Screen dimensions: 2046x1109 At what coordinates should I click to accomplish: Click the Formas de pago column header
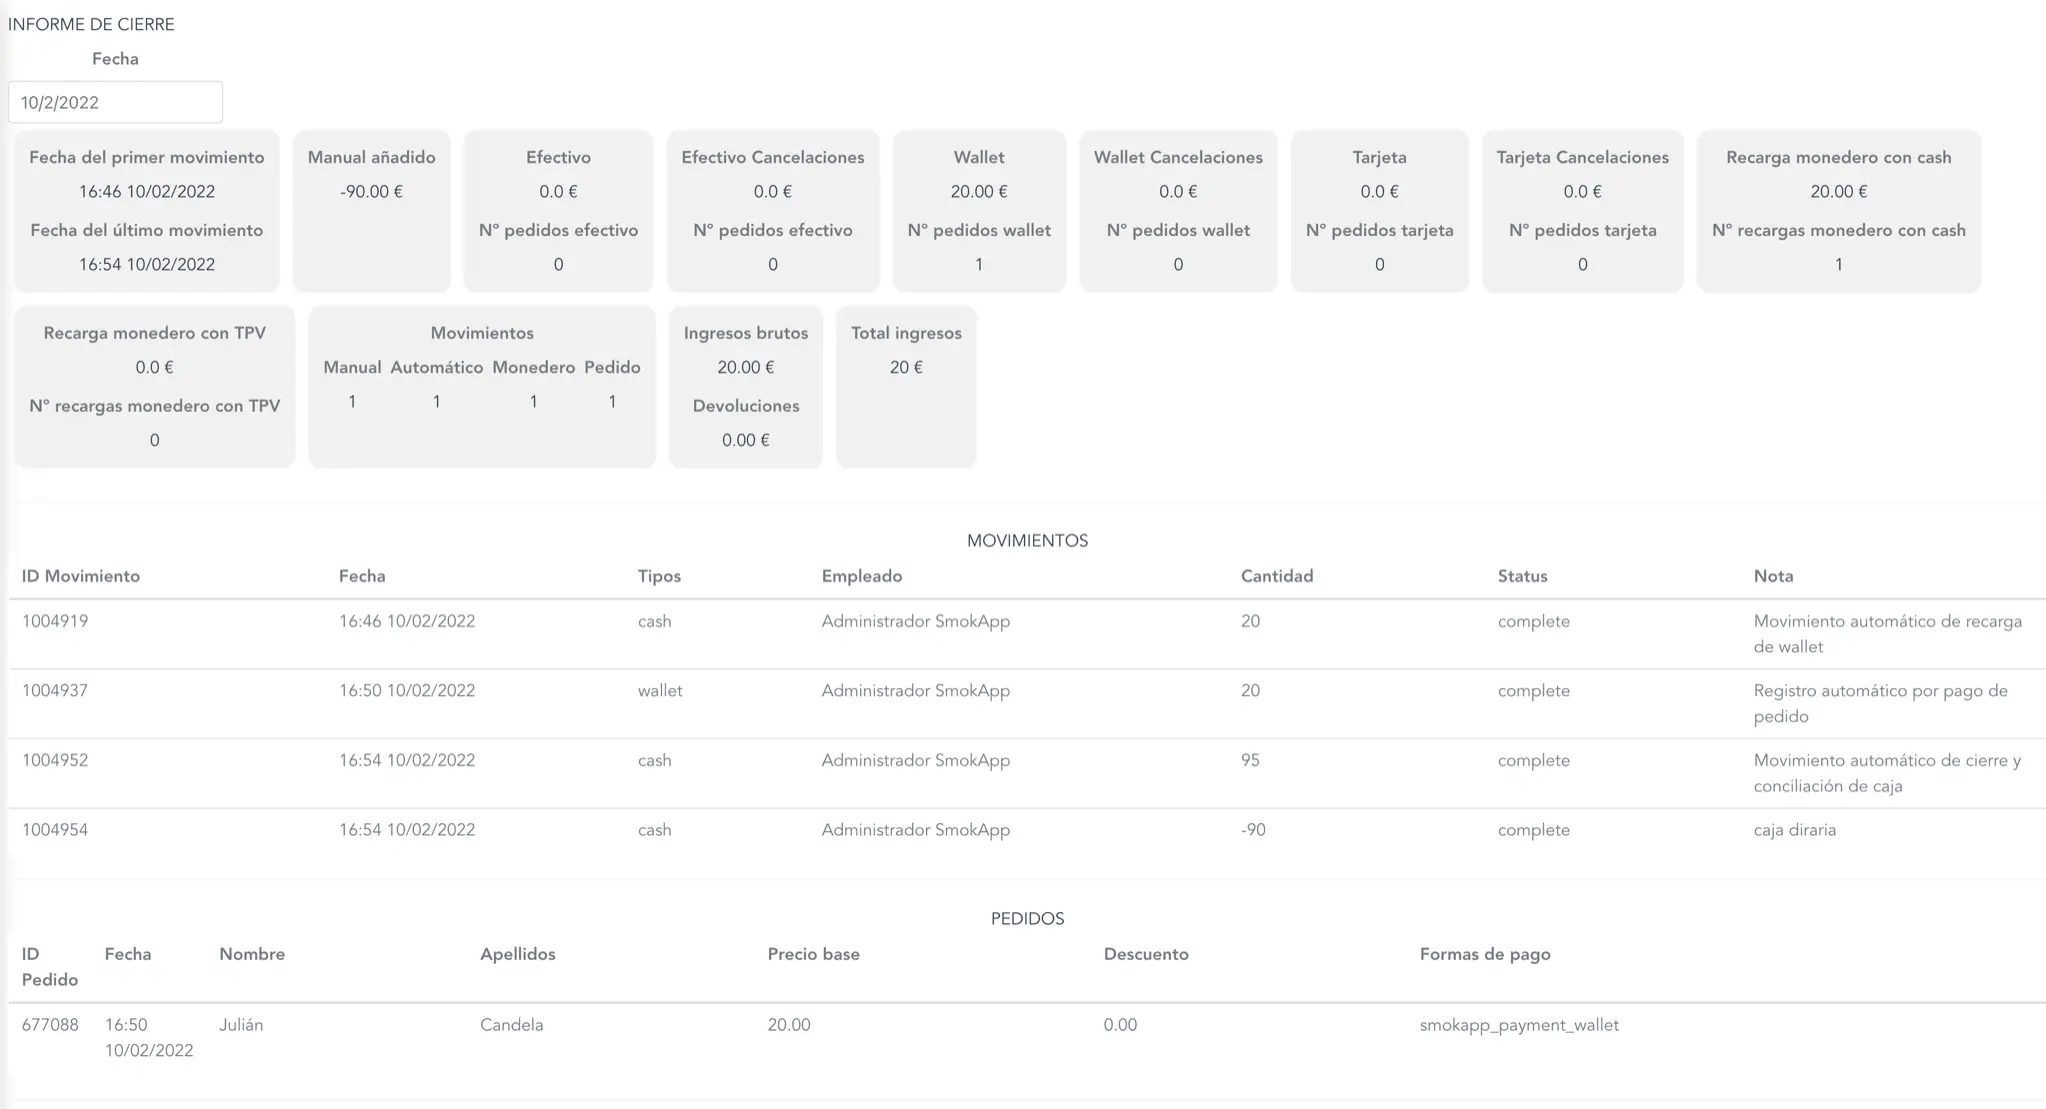1485,954
